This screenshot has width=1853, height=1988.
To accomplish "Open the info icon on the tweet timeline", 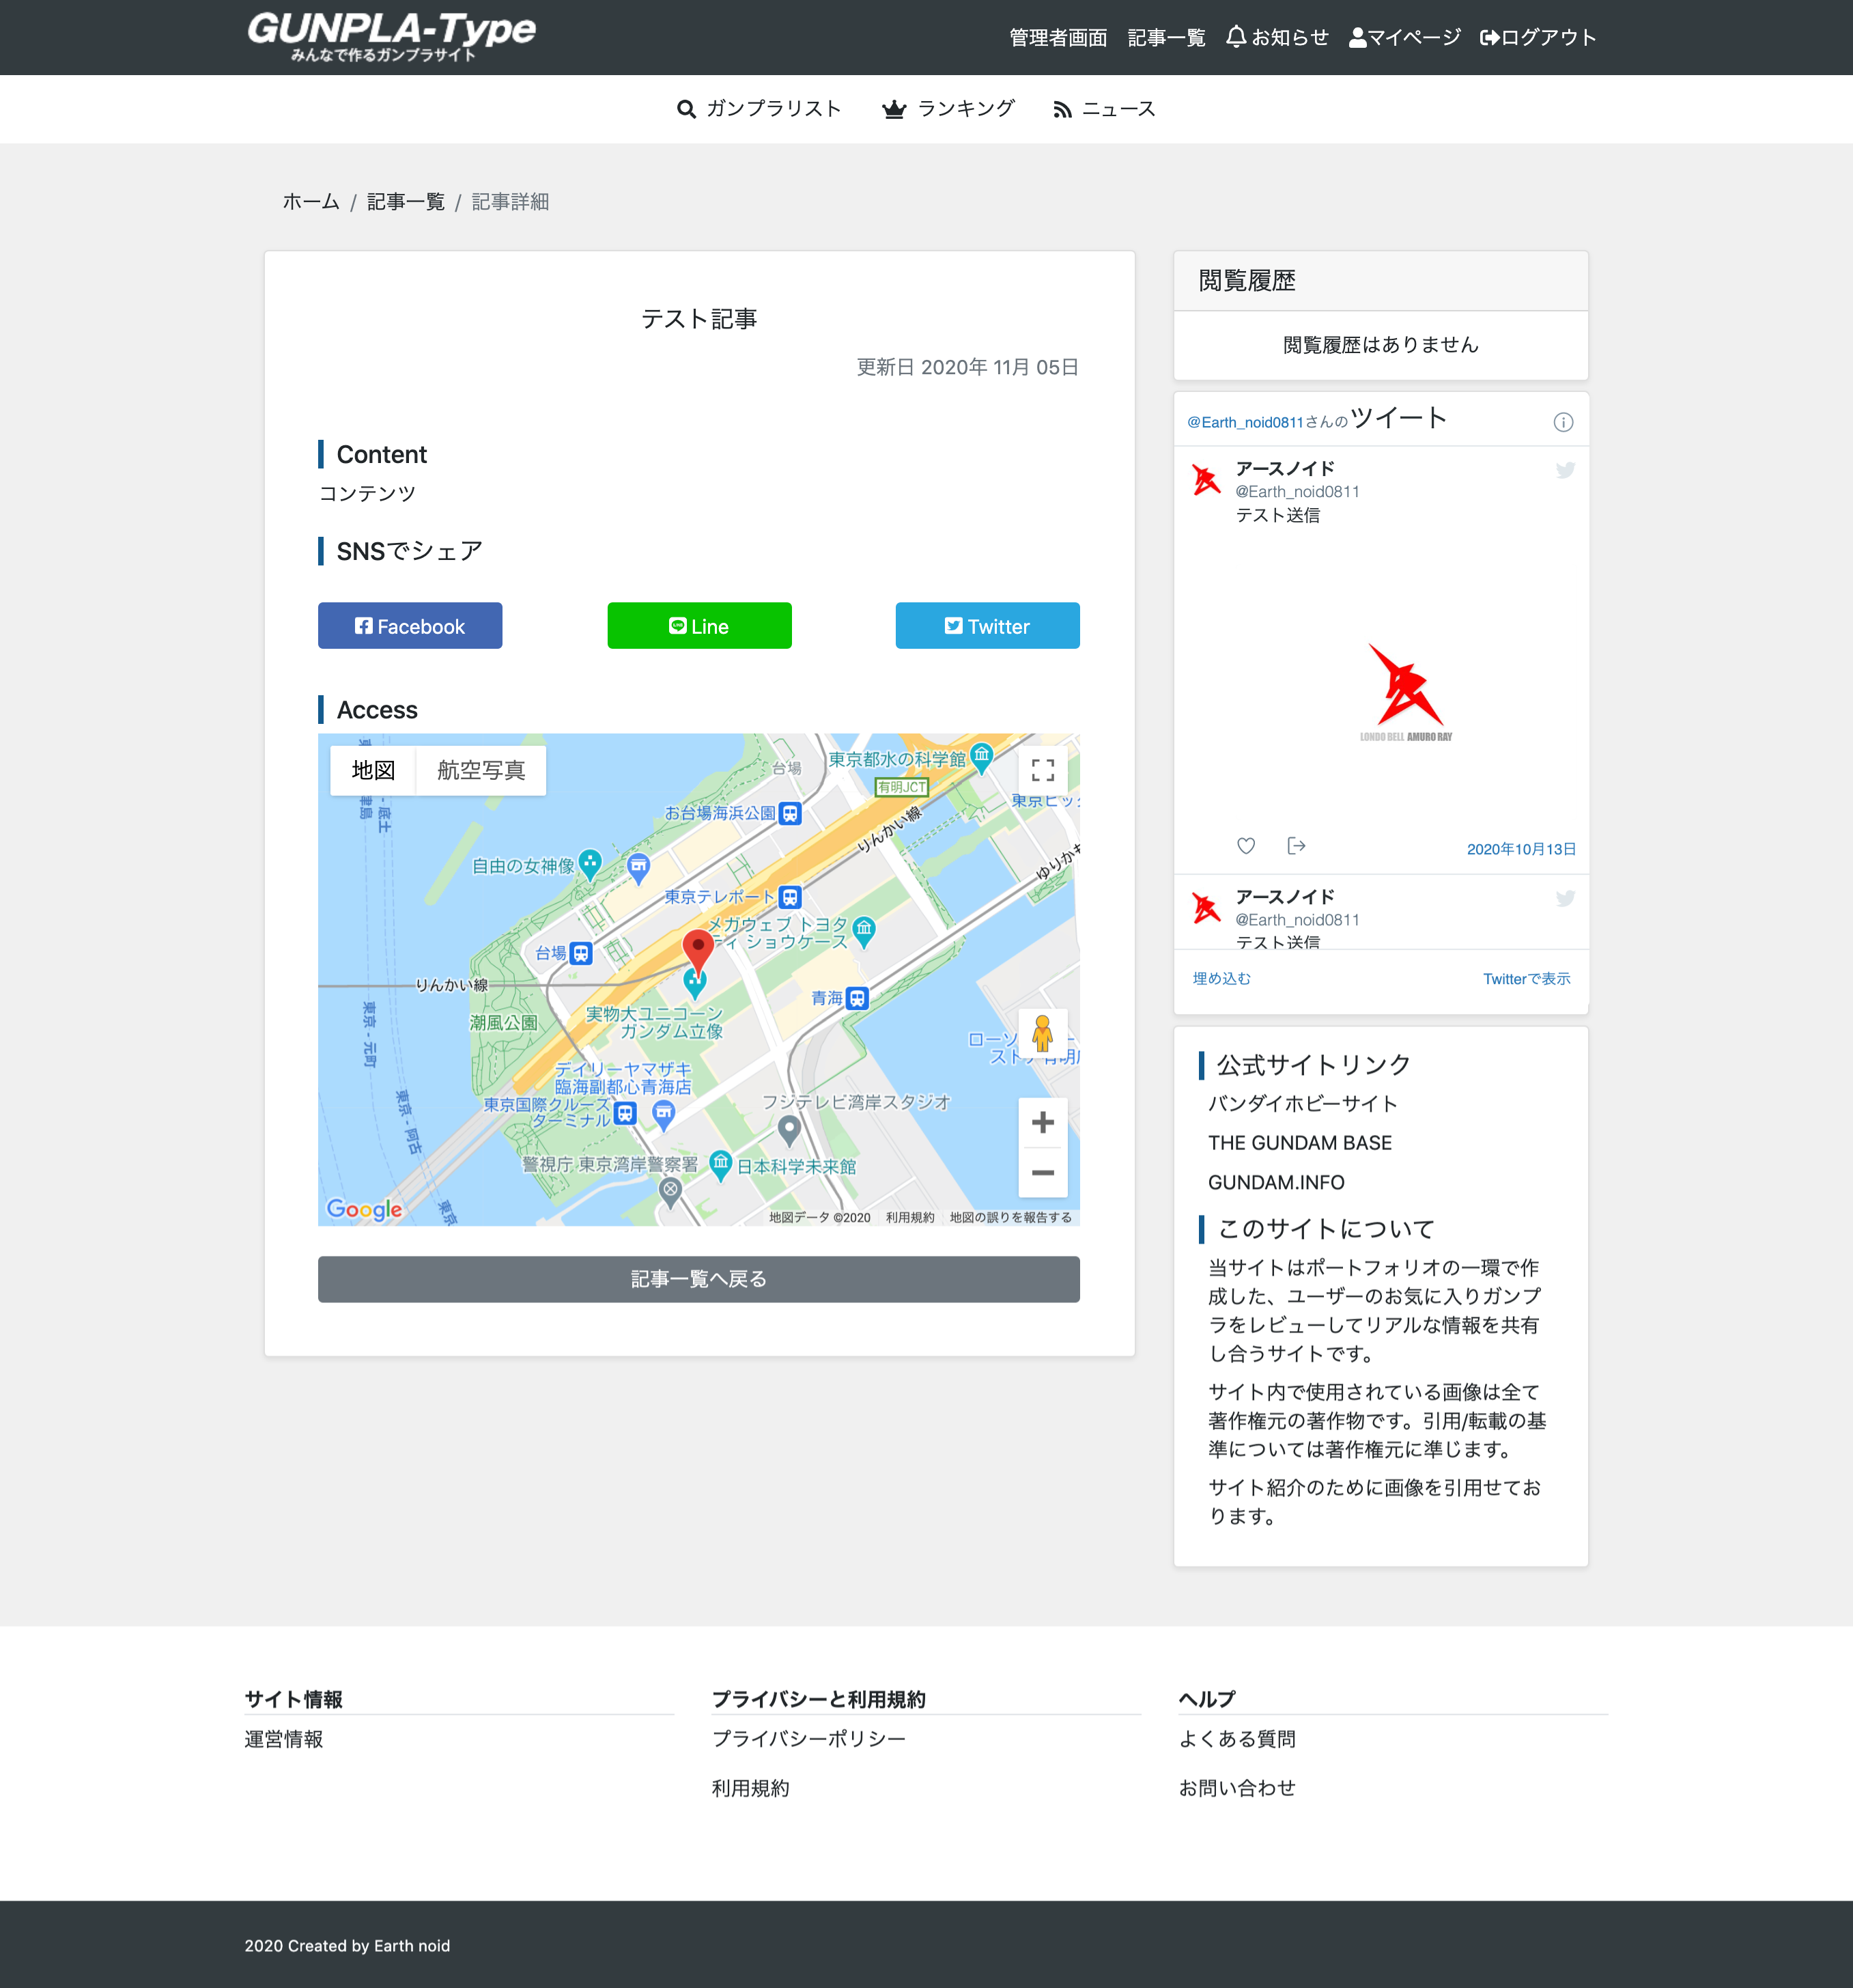I will (1564, 421).
